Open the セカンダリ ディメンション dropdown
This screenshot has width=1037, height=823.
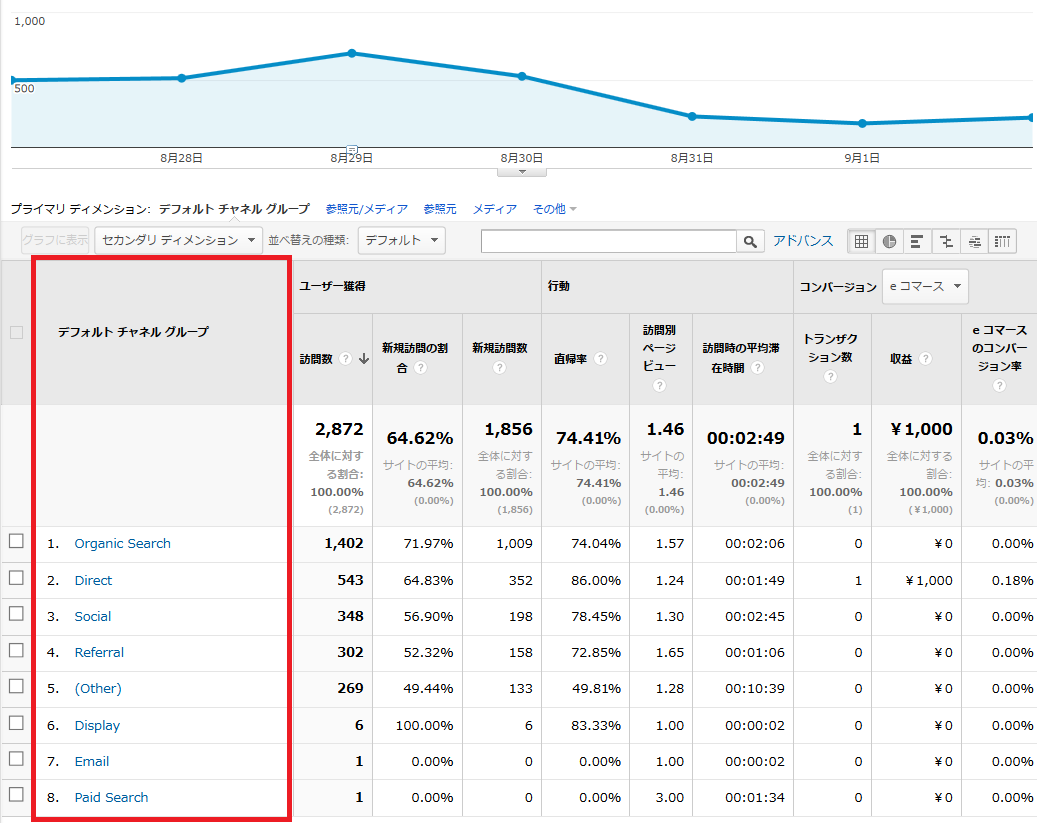(178, 240)
